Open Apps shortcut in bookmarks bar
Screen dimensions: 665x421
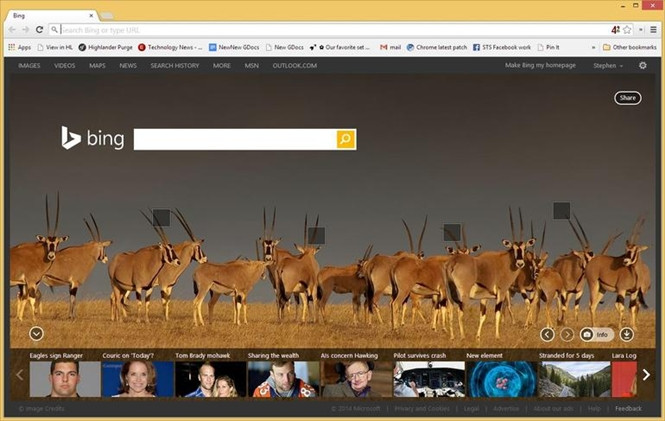tap(19, 47)
